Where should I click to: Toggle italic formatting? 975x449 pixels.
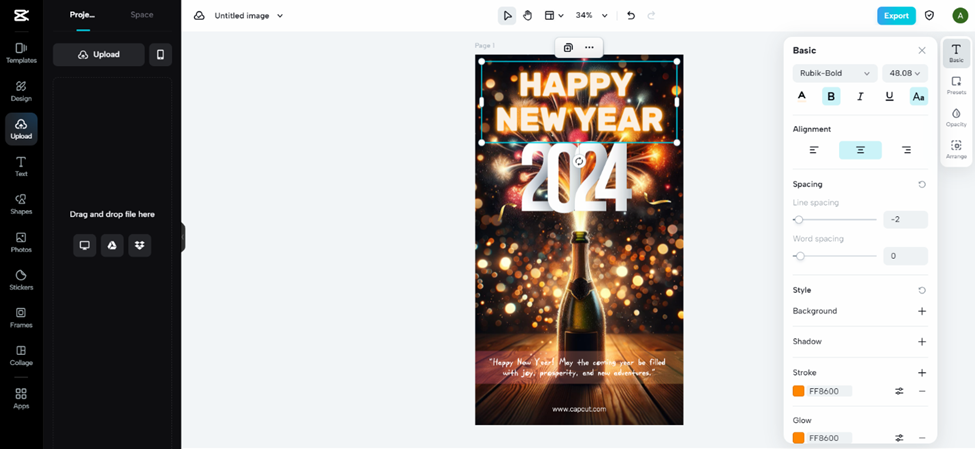coord(861,96)
